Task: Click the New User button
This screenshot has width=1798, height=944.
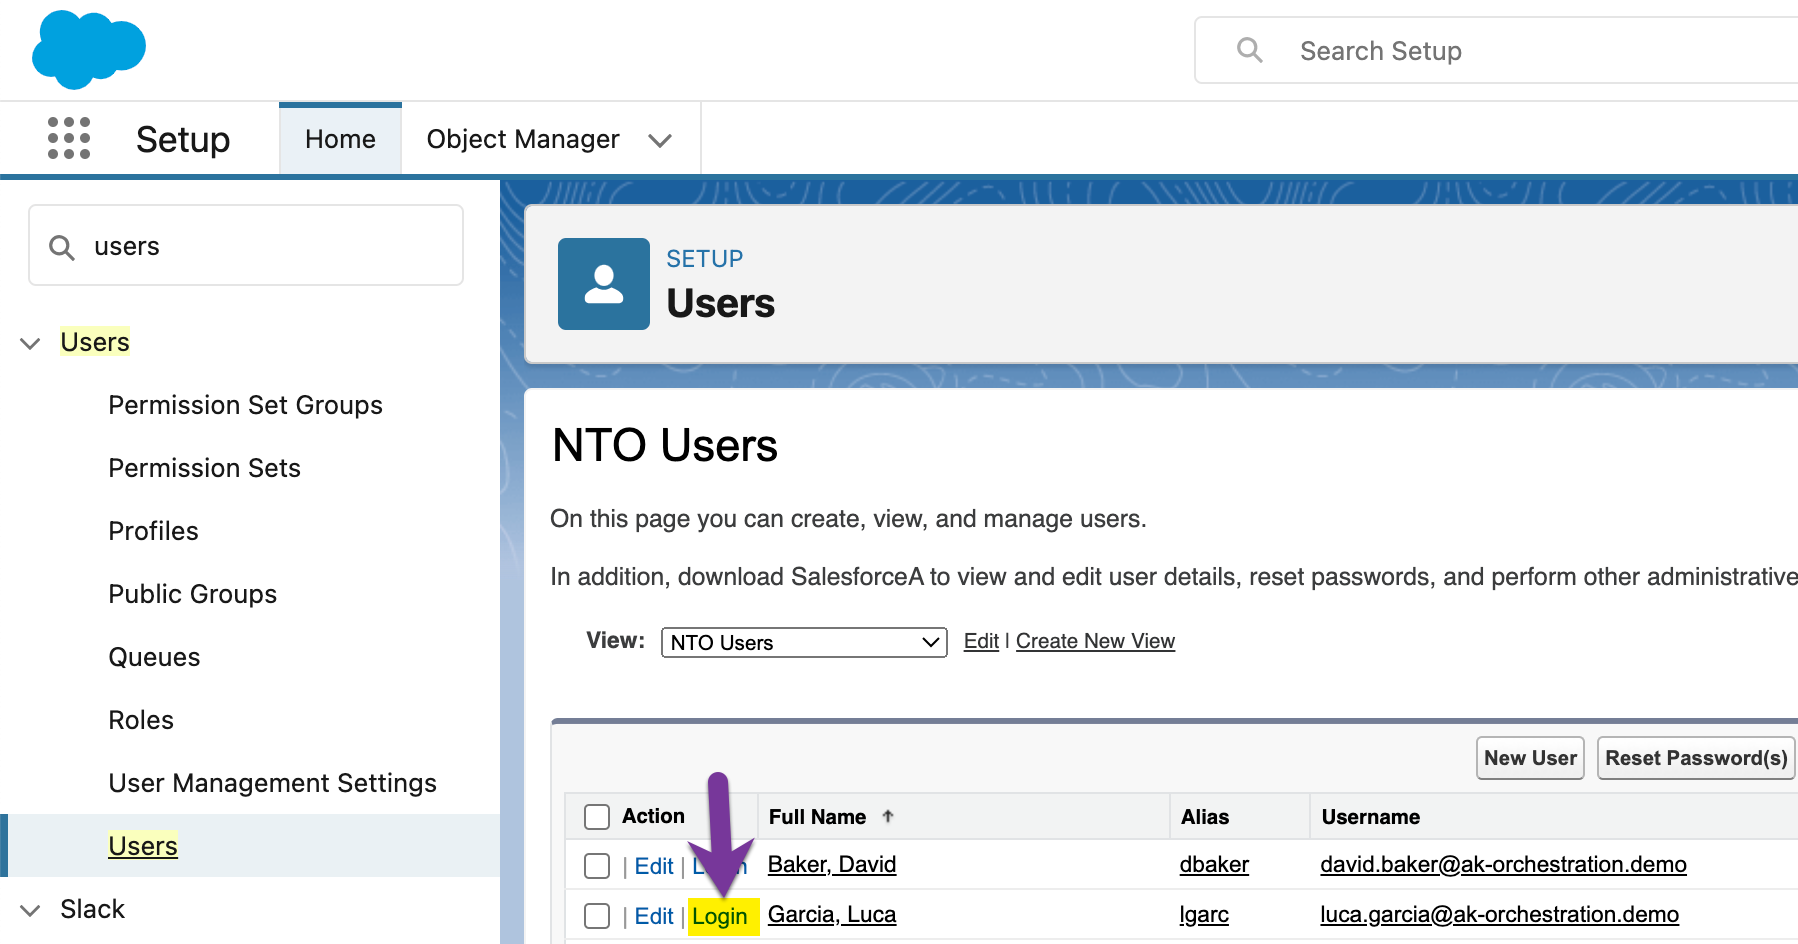Action: point(1530,758)
